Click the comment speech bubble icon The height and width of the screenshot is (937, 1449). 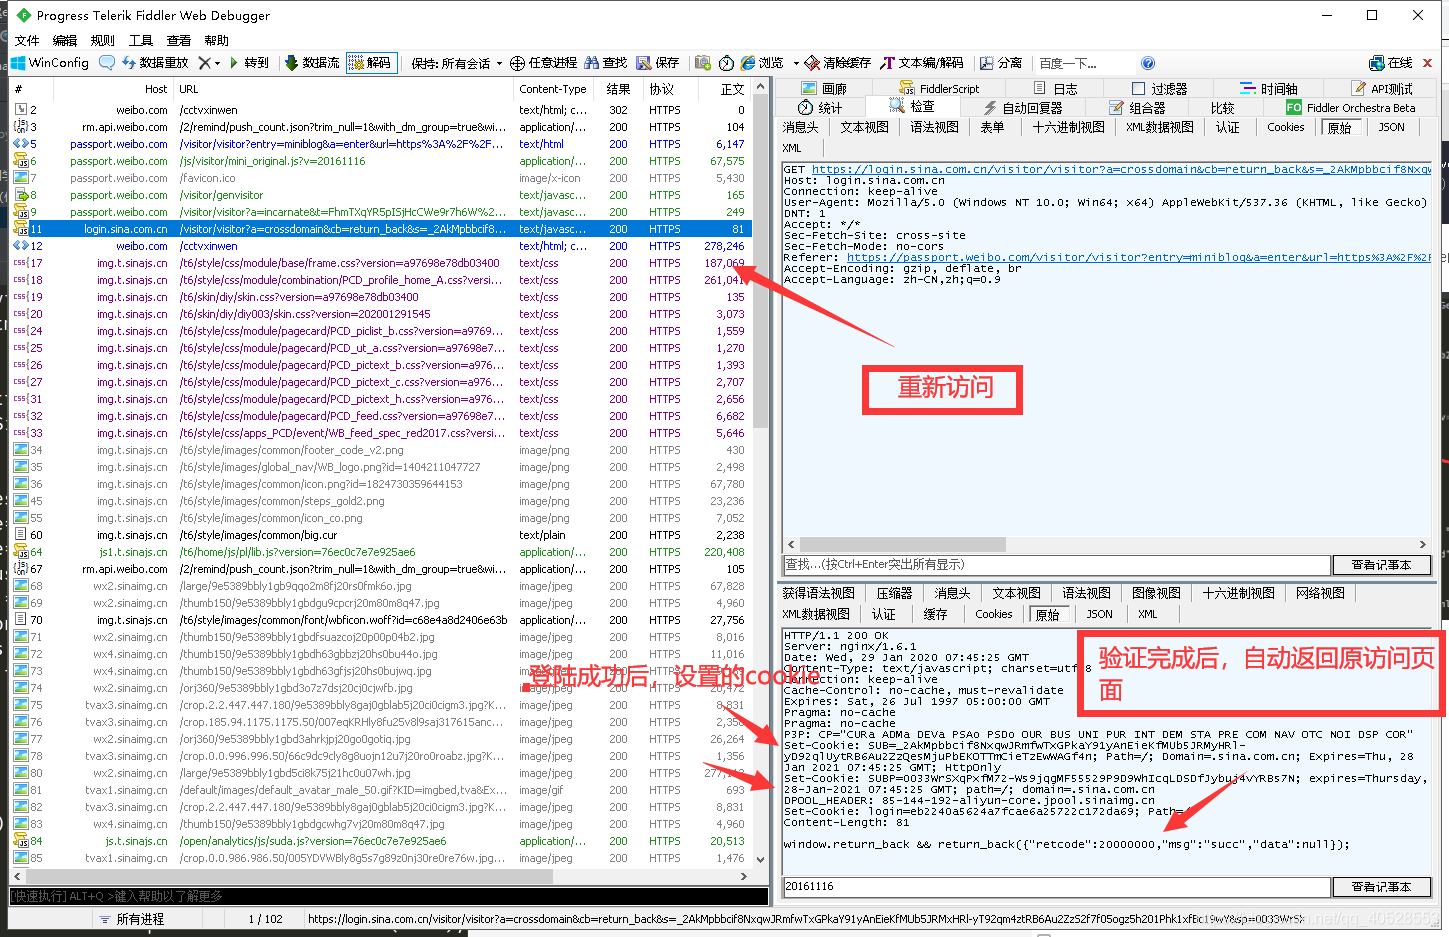pyautogui.click(x=107, y=62)
